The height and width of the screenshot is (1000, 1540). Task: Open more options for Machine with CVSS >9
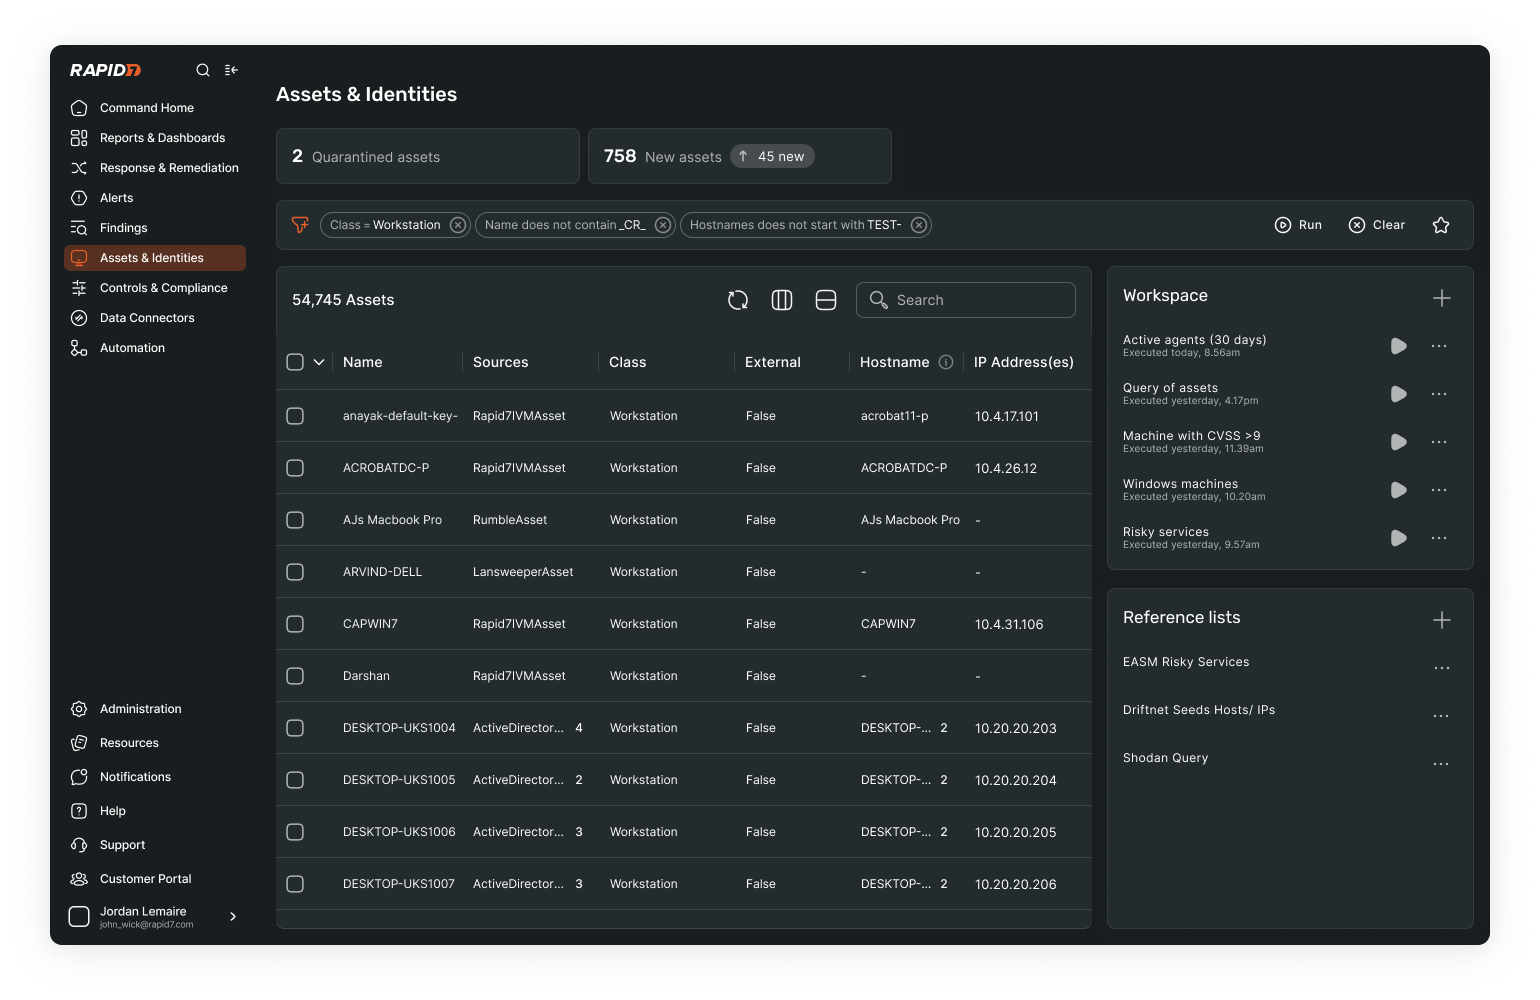click(x=1439, y=442)
